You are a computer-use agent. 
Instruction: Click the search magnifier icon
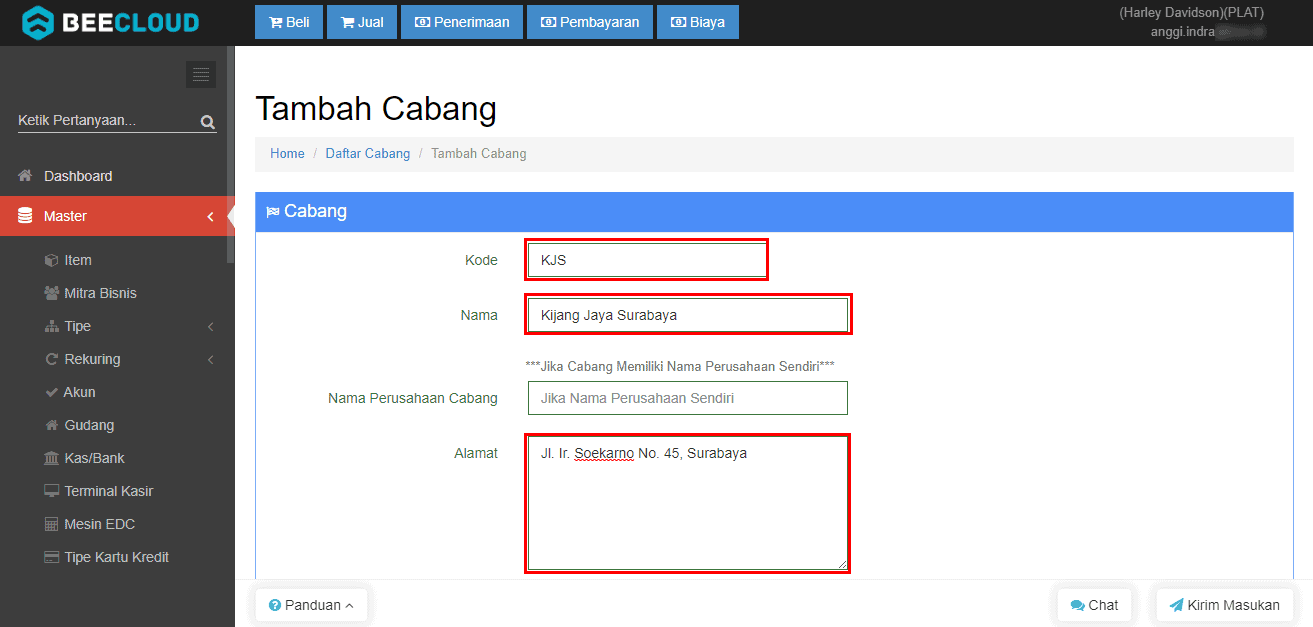[207, 122]
